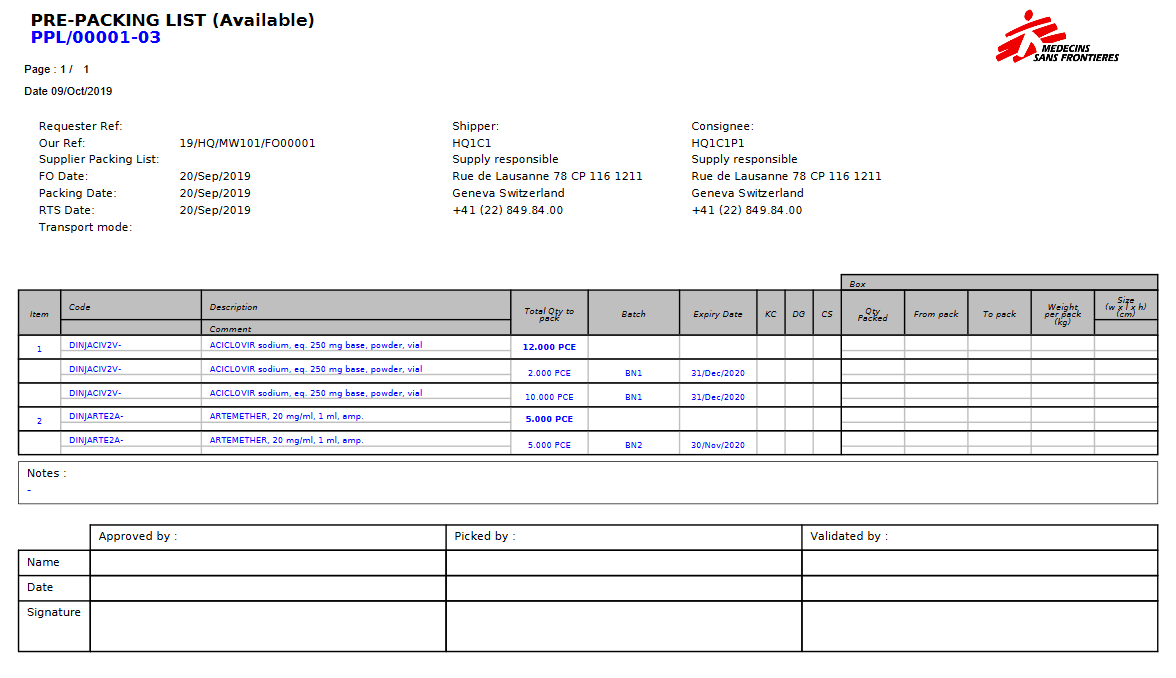Select the RTS Date value 20/Sep/2019

(x=215, y=211)
